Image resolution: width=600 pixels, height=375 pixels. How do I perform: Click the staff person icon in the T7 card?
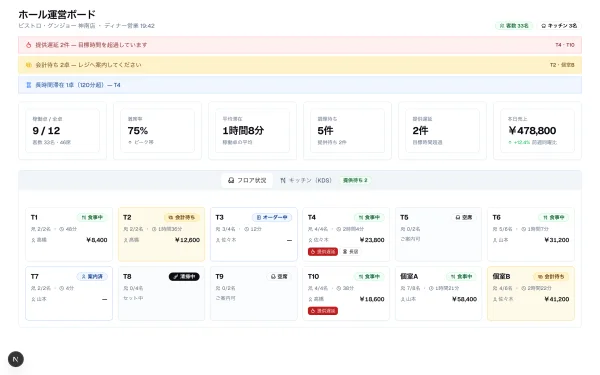[x=33, y=299]
